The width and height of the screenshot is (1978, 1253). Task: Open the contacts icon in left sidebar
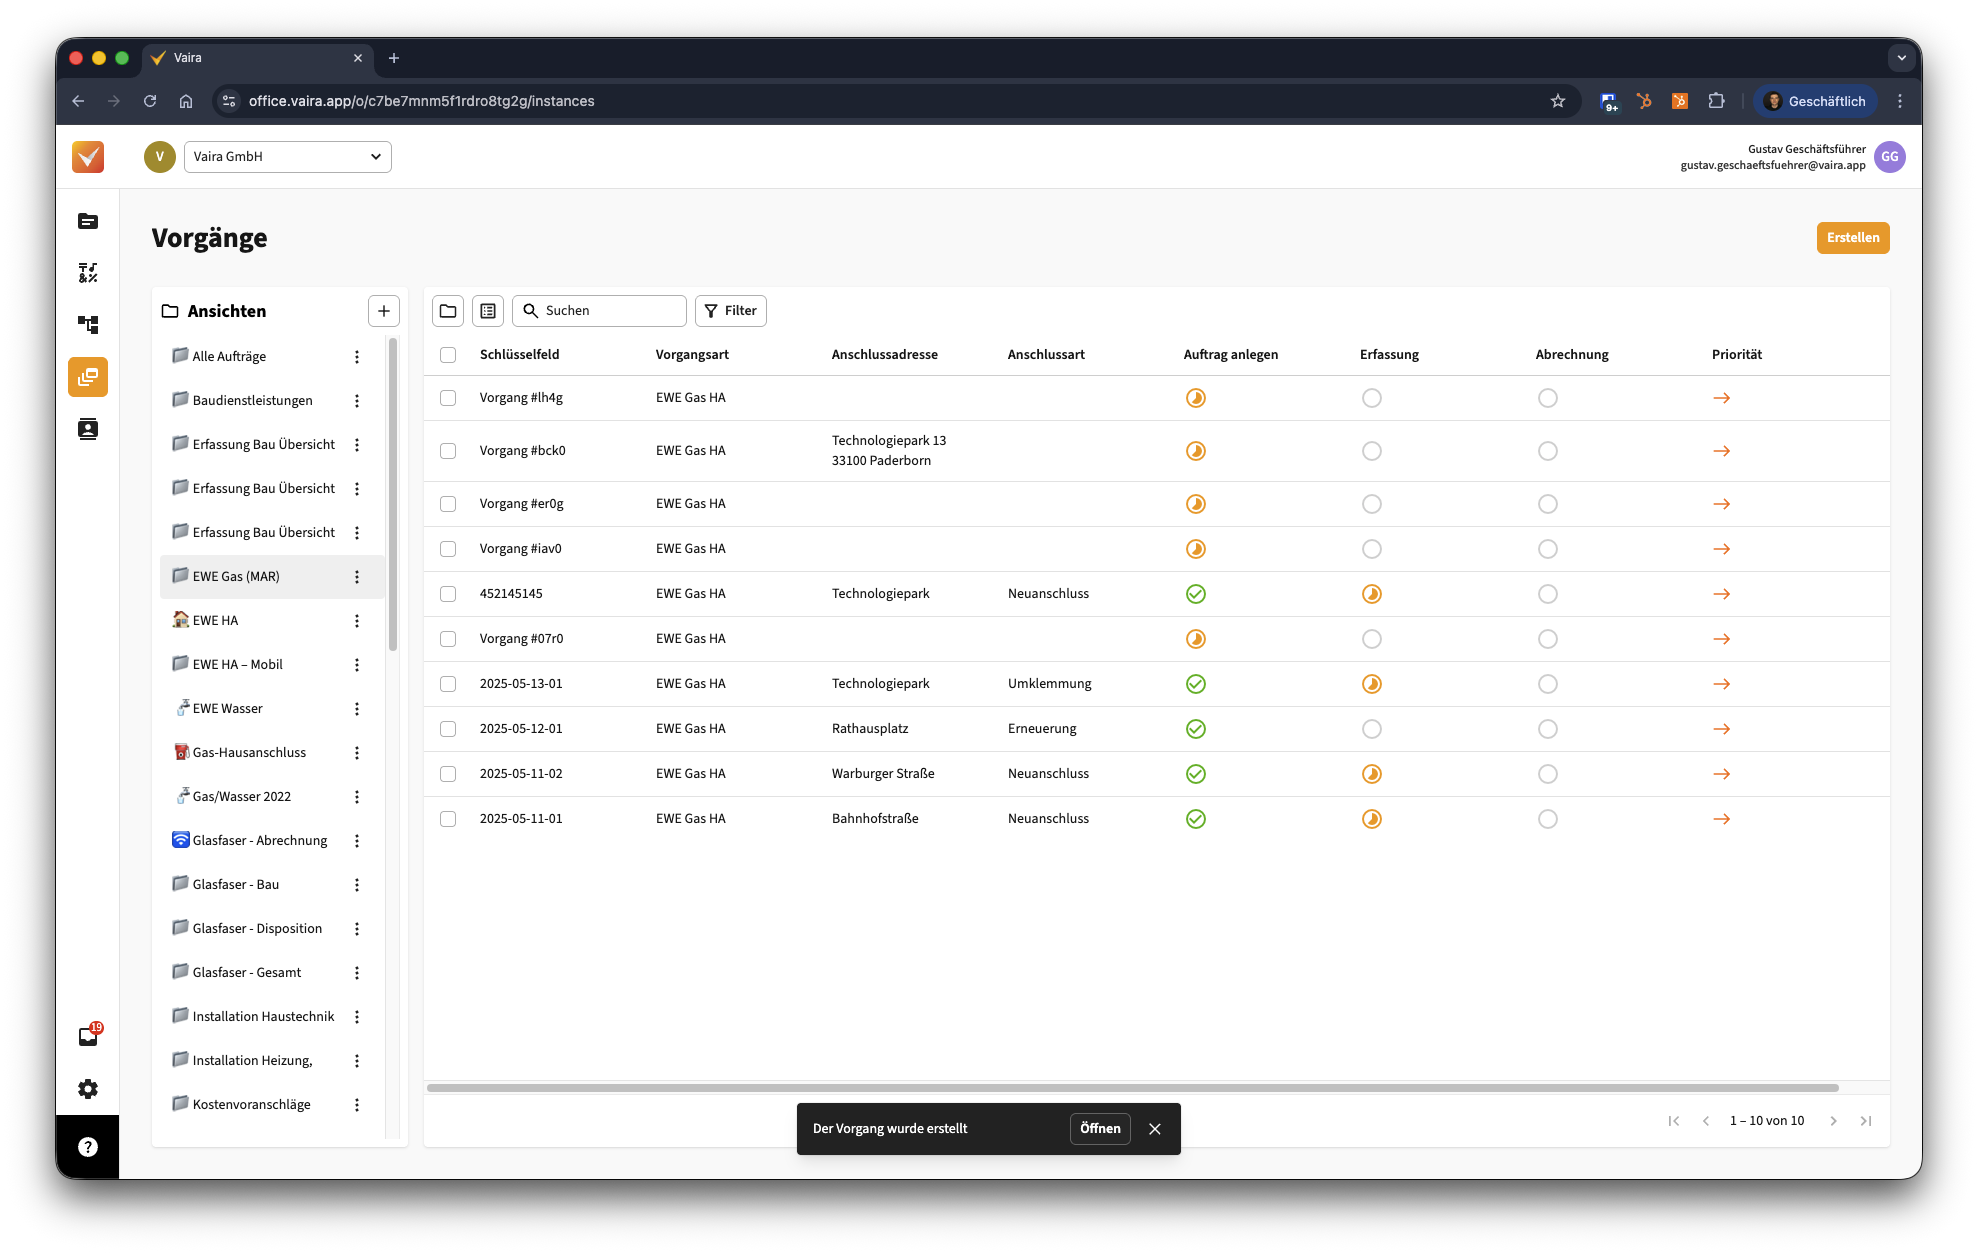coord(88,429)
